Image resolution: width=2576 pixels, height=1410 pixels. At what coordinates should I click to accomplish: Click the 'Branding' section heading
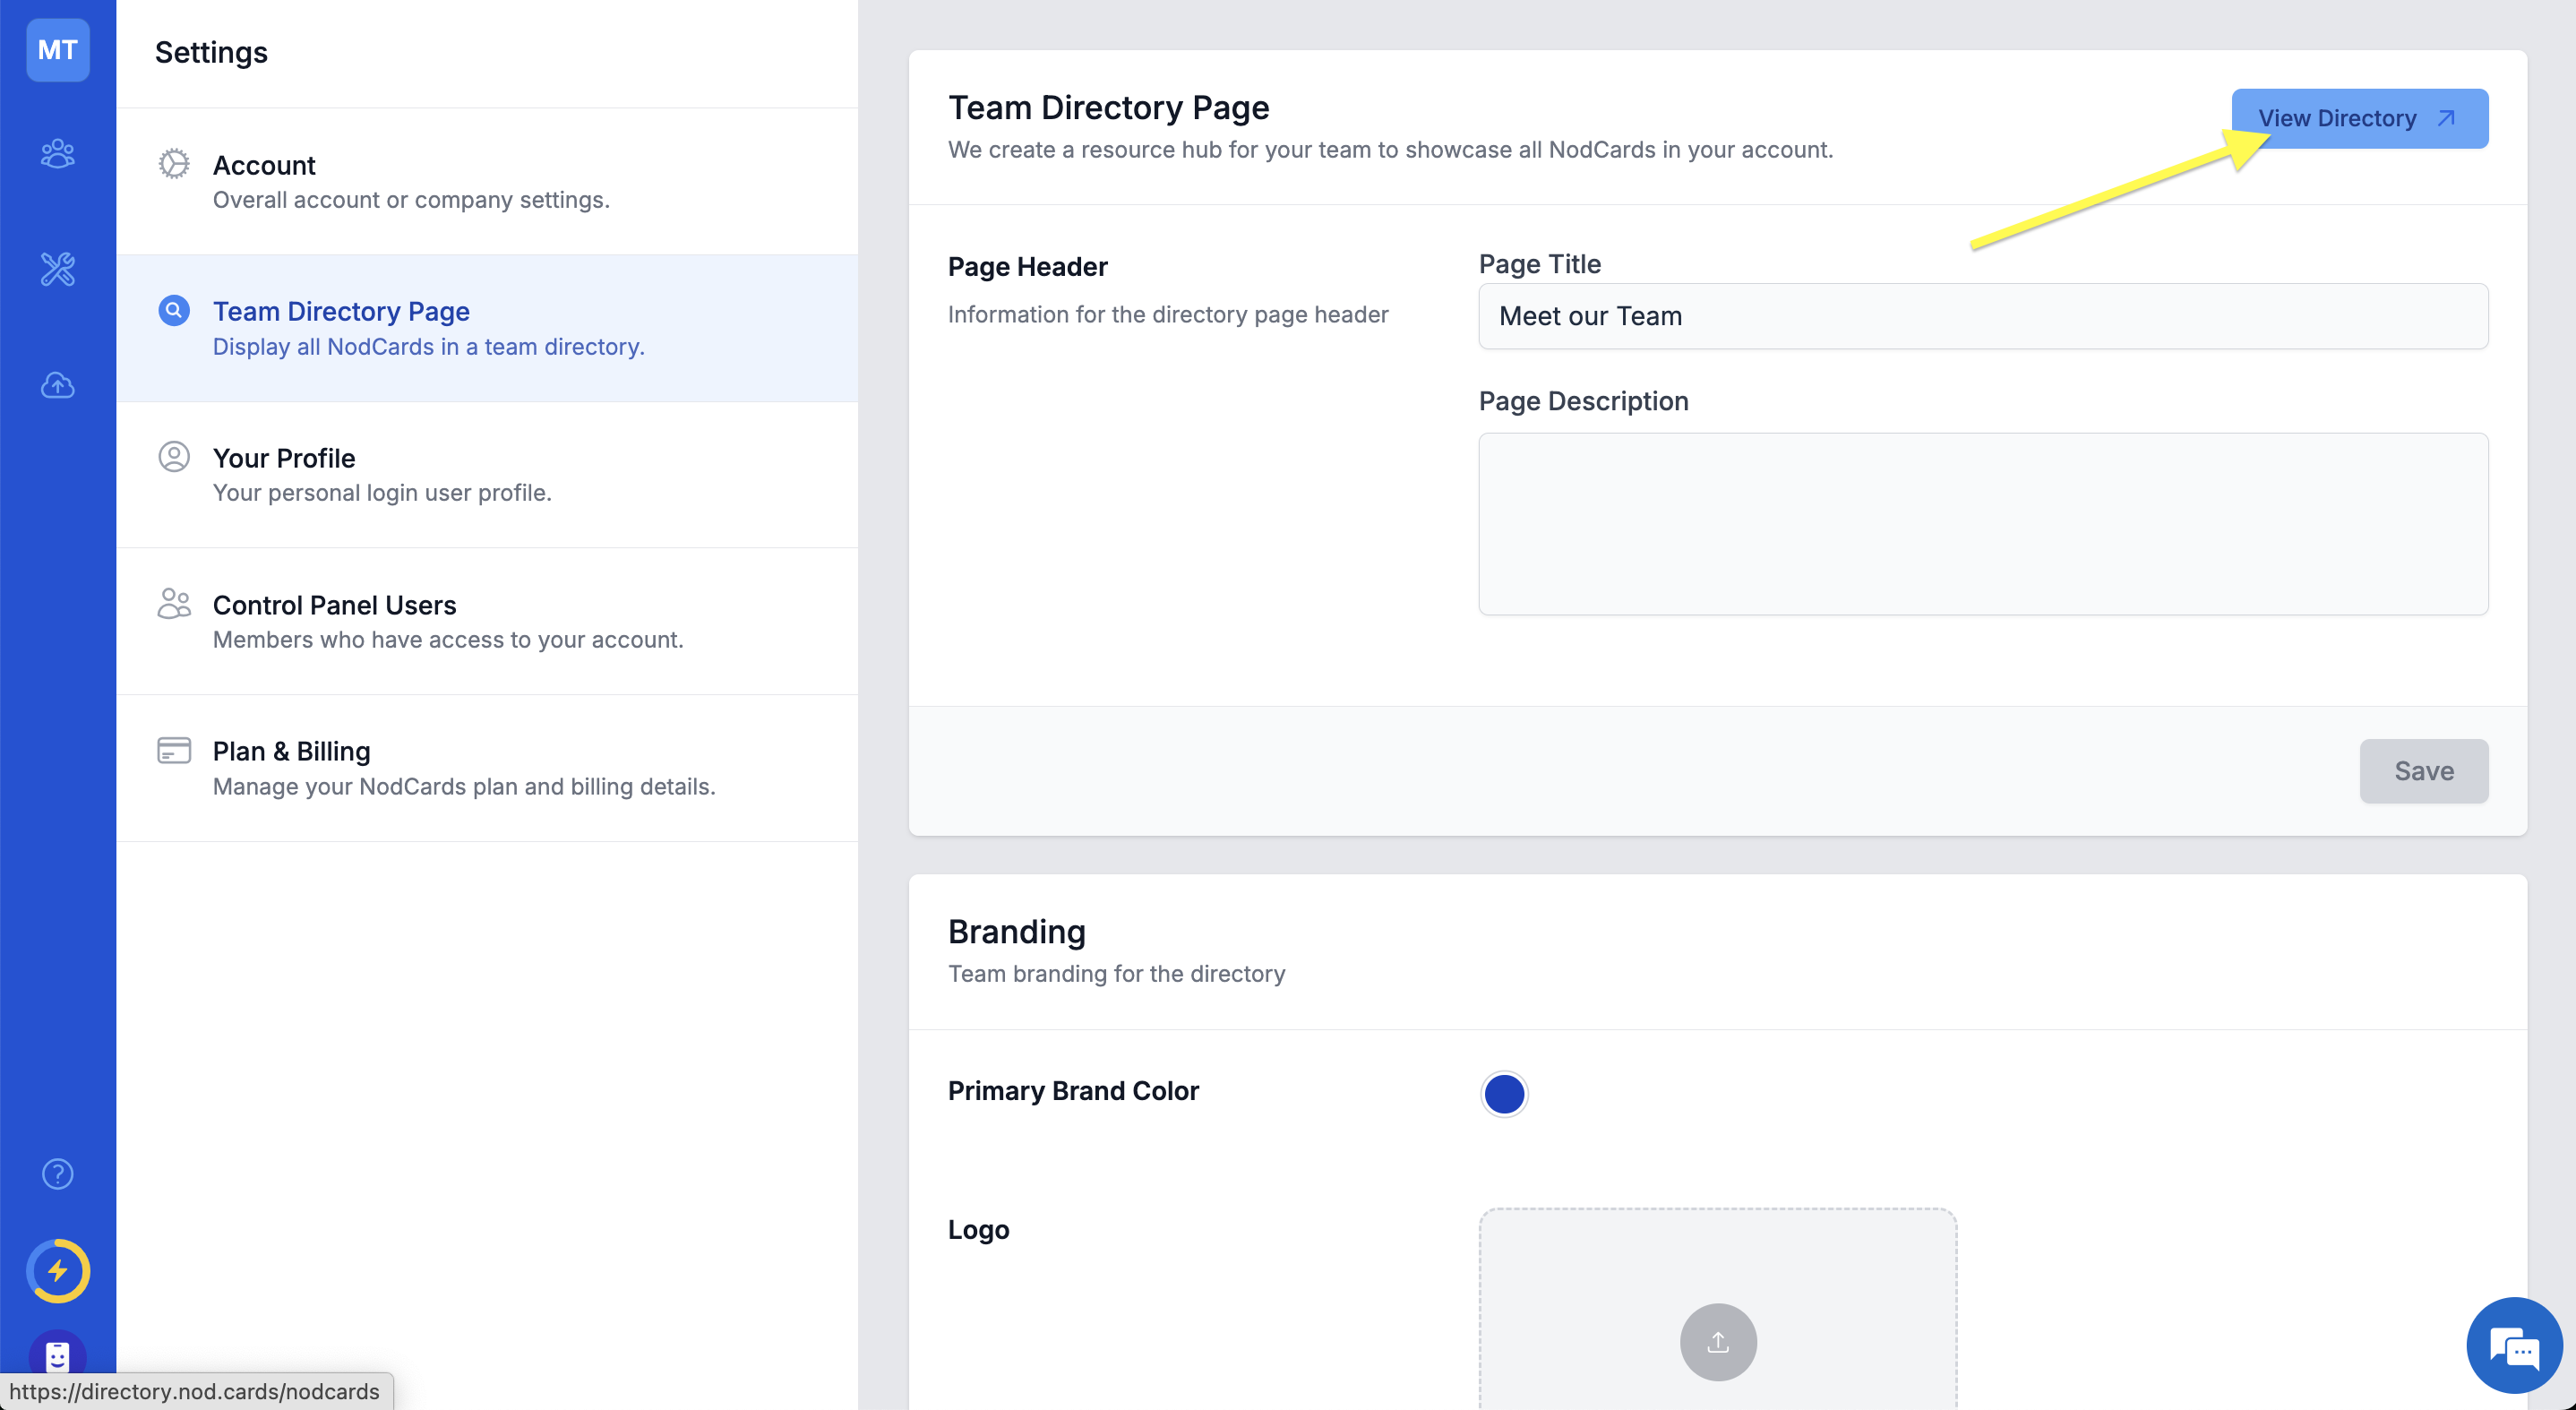(x=1016, y=931)
